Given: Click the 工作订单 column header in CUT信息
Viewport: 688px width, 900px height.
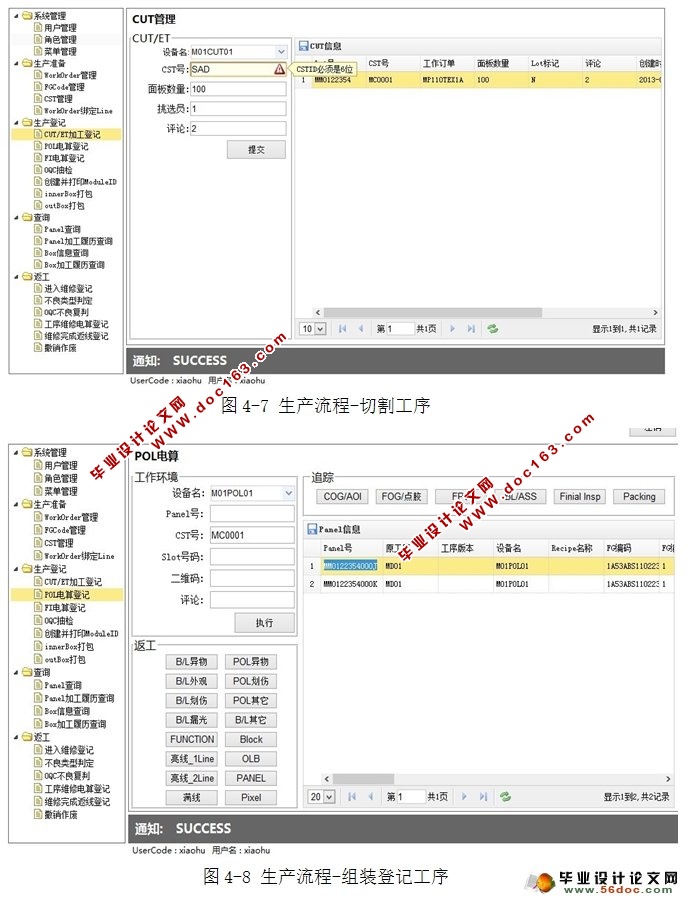Looking at the screenshot, I should click(x=439, y=63).
